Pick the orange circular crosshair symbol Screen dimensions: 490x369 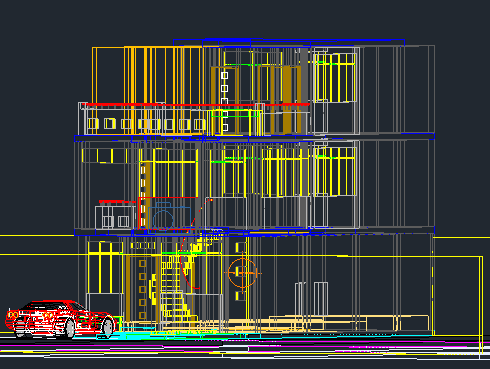click(243, 273)
